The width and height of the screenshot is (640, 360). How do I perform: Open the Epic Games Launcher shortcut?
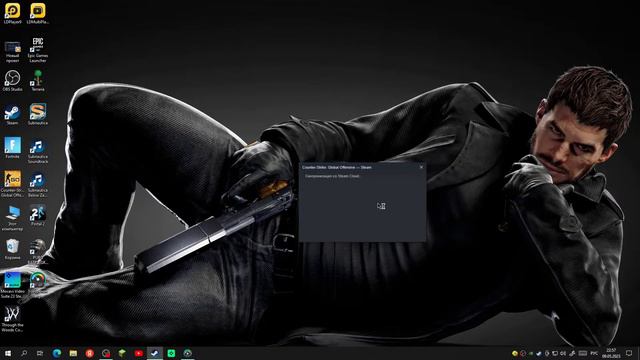(38, 50)
